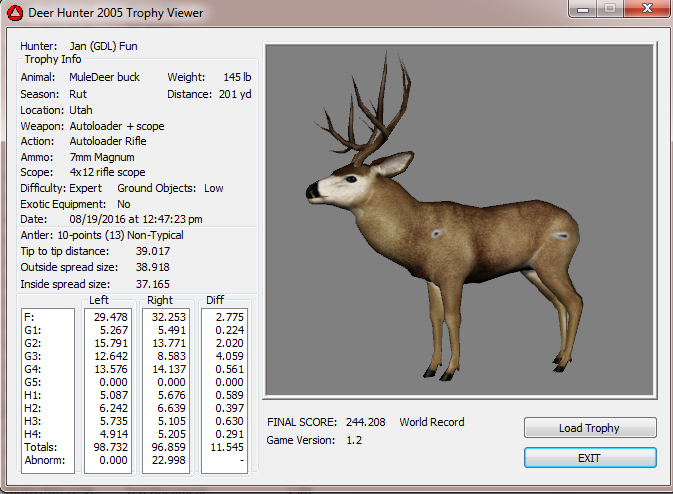Click the bullet wound on deer's shoulder

coord(436,233)
